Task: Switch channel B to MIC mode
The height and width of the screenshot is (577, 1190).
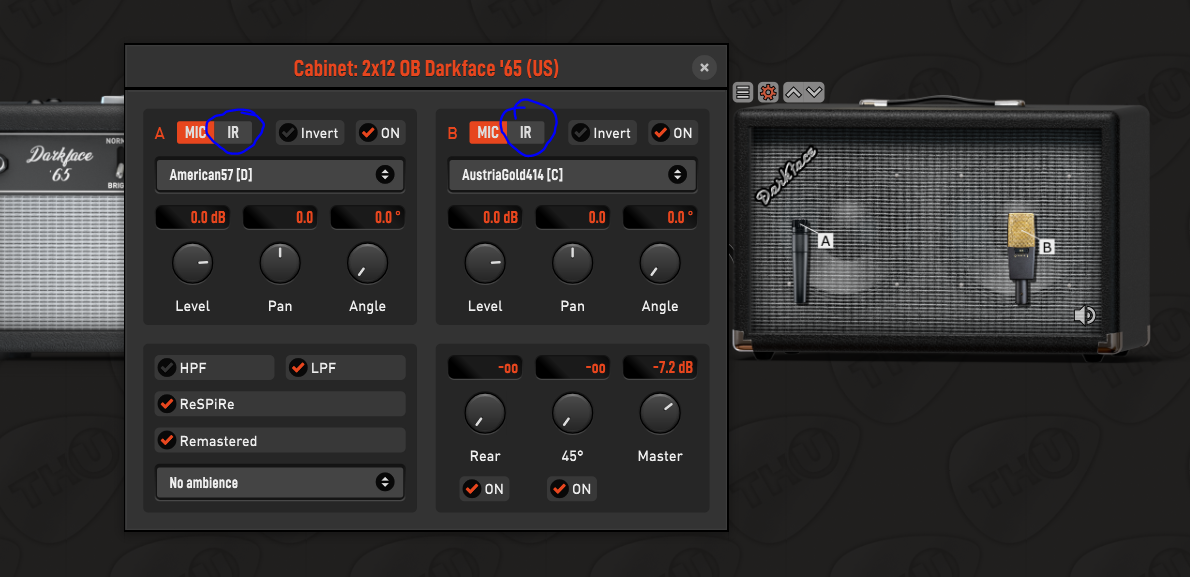Action: click(487, 133)
